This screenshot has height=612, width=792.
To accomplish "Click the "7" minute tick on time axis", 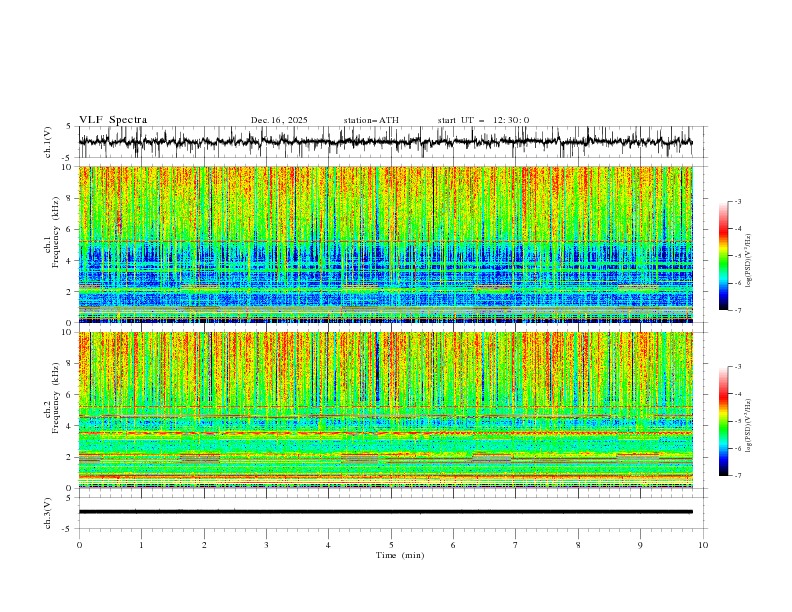I will pos(516,545).
